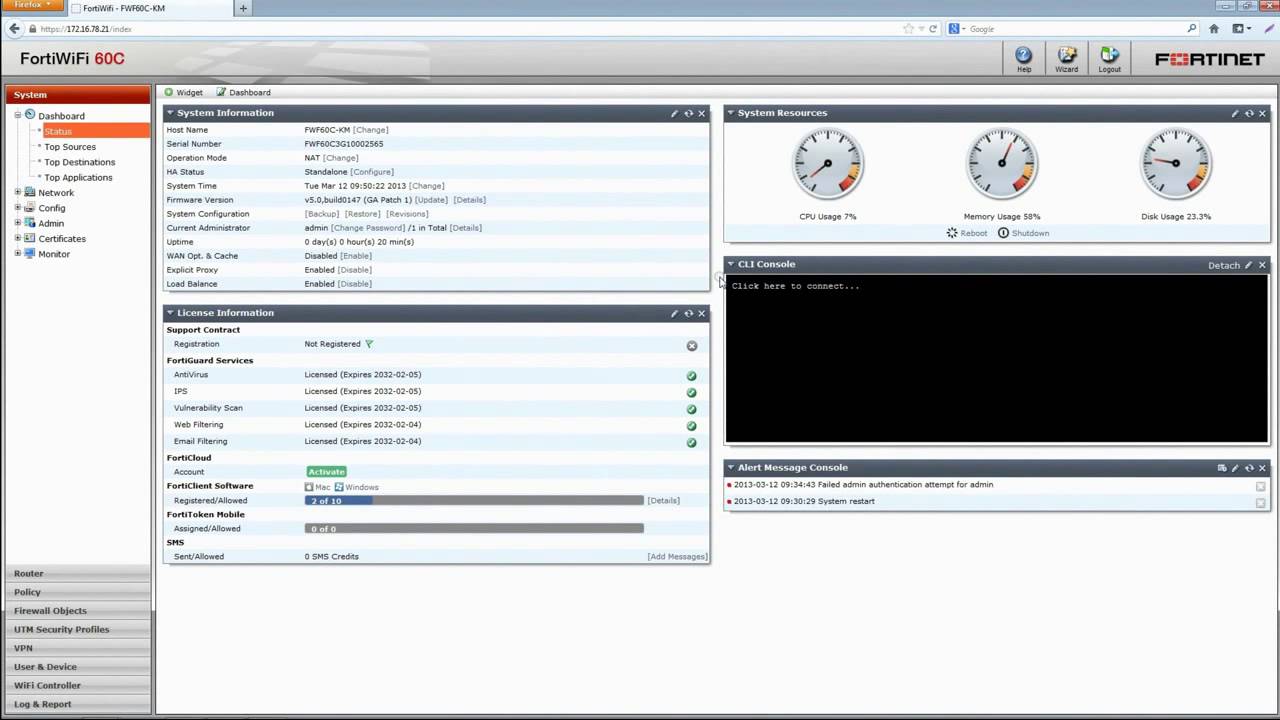Image resolution: width=1280 pixels, height=720 pixels.
Task: Click the FortiClient Registered 2 of 10 bar
Action: [474, 500]
